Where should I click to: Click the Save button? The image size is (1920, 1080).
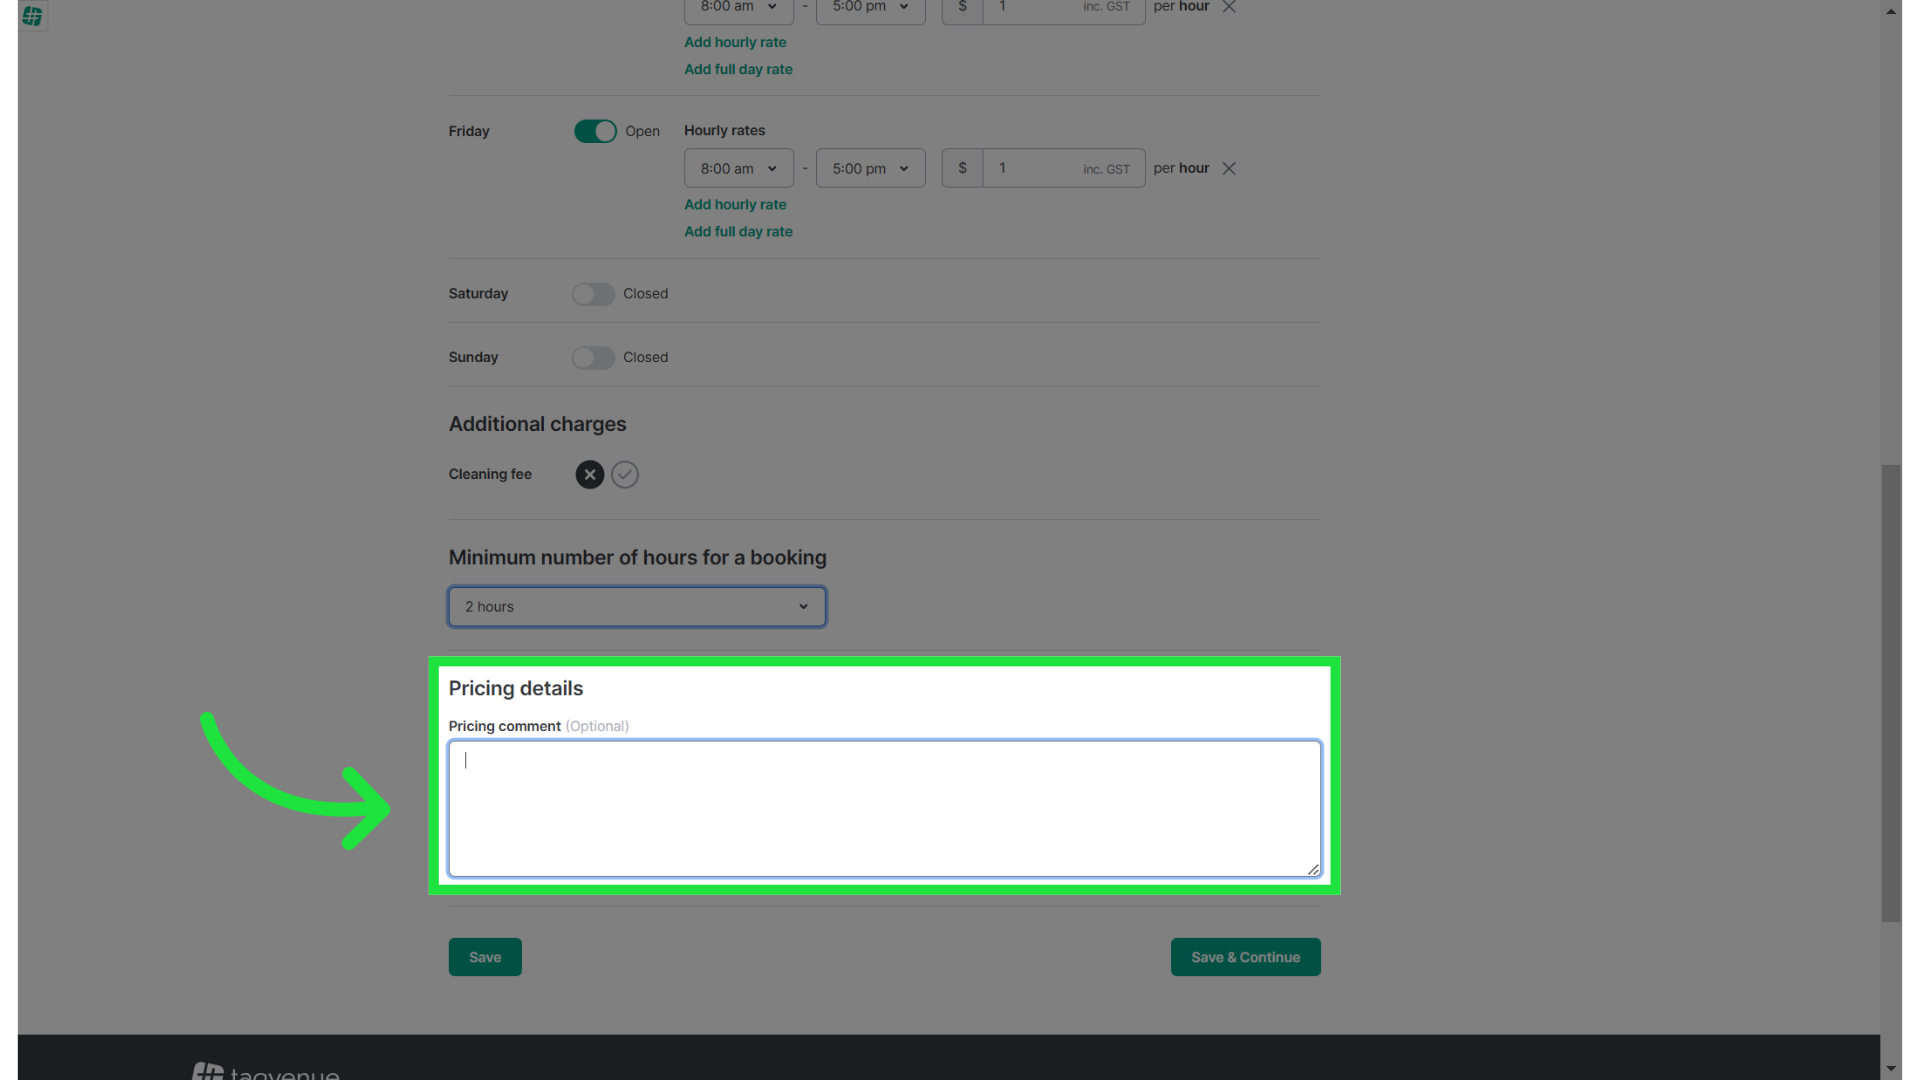coord(485,957)
